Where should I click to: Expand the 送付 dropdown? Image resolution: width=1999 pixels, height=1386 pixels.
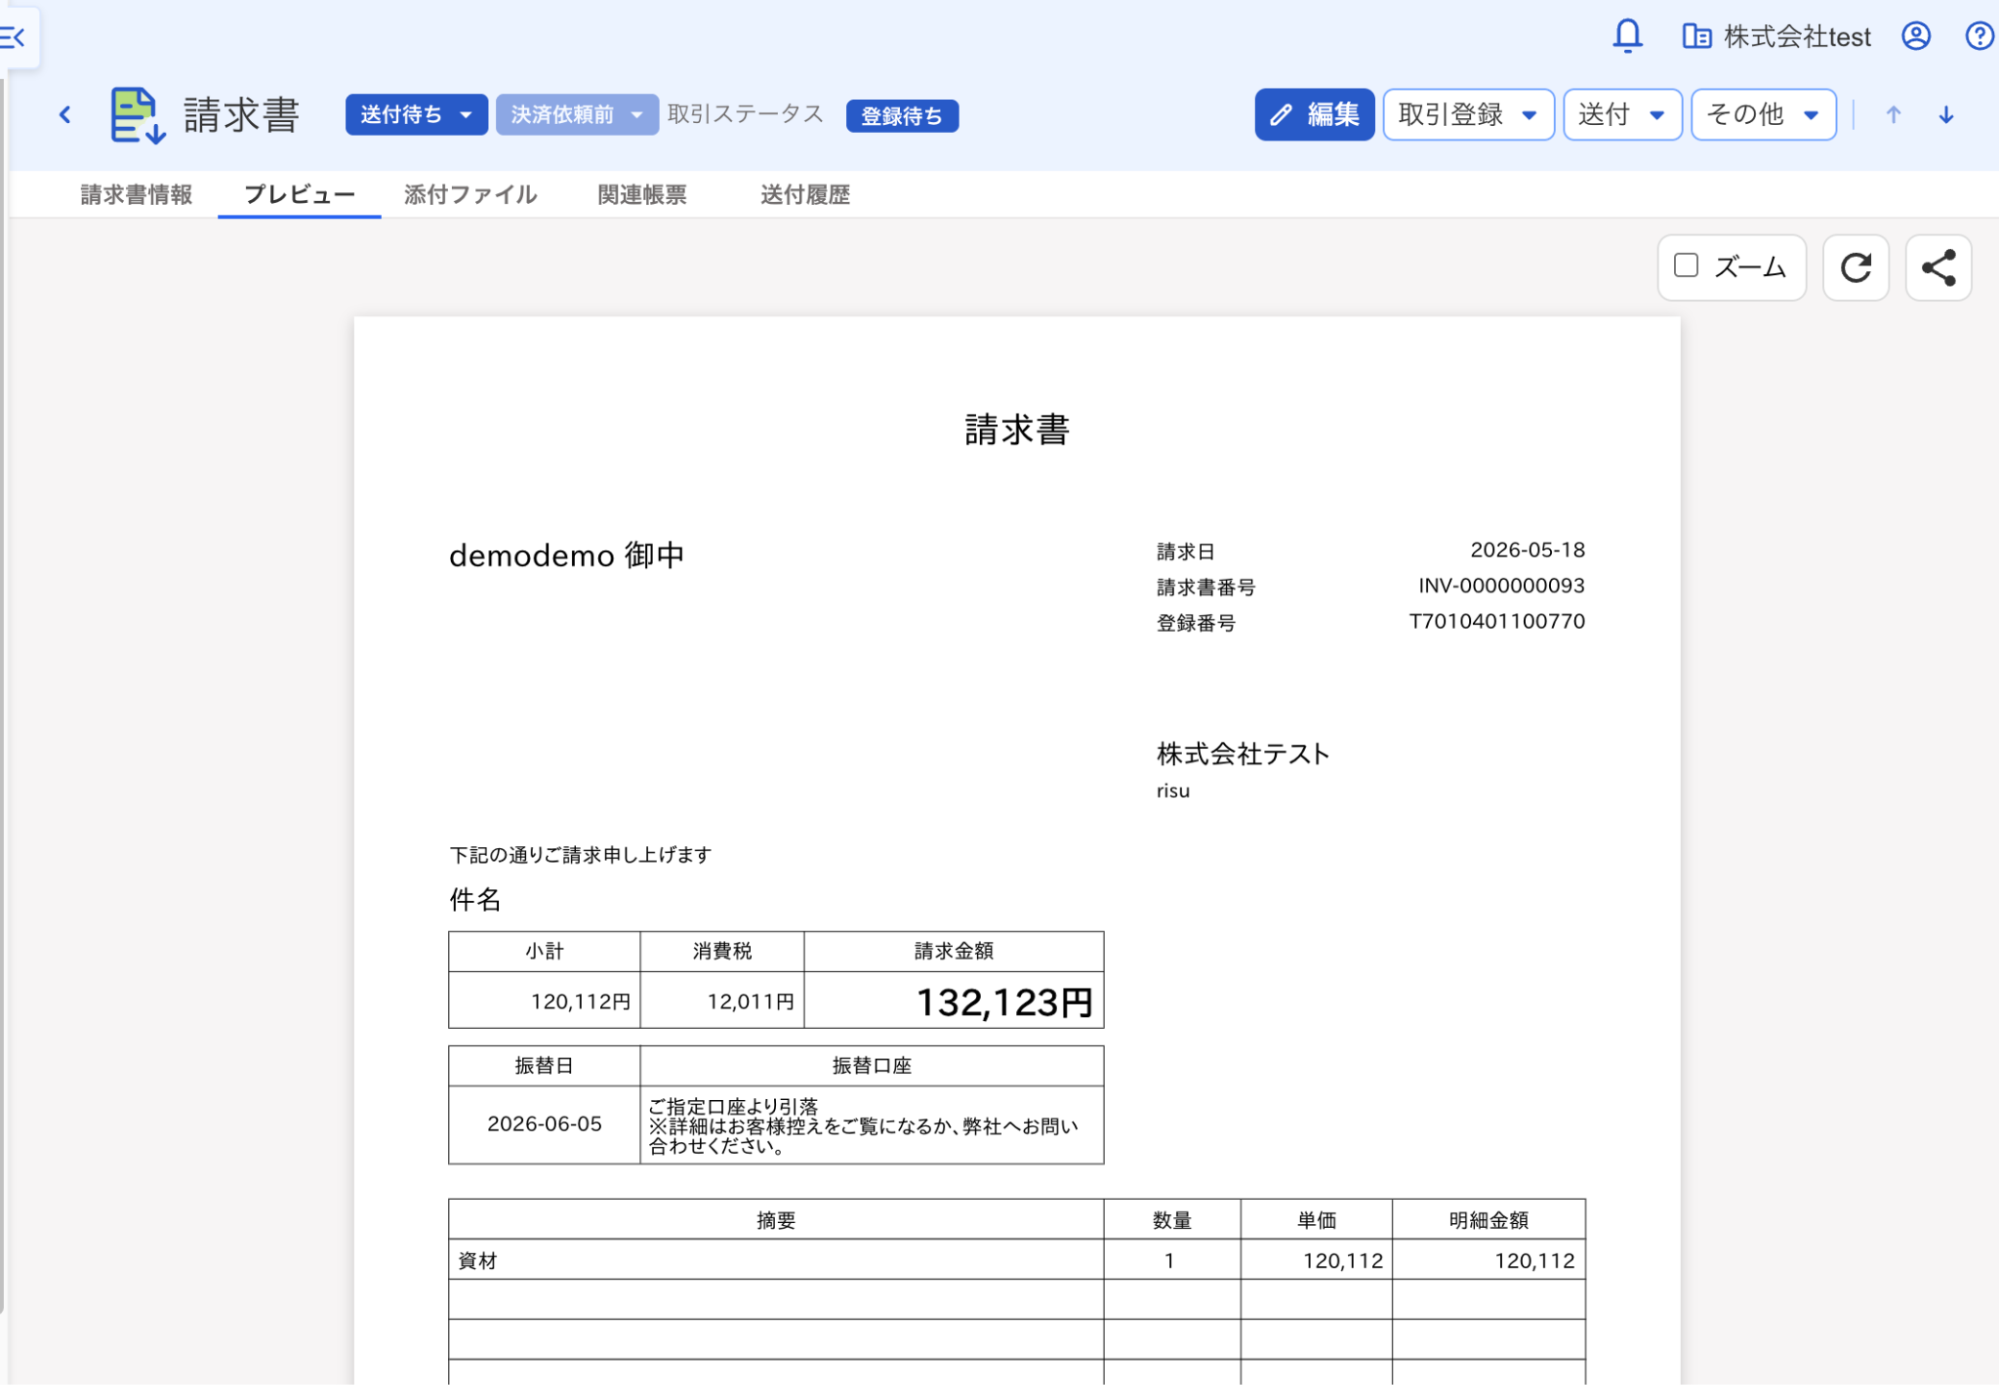click(1622, 115)
